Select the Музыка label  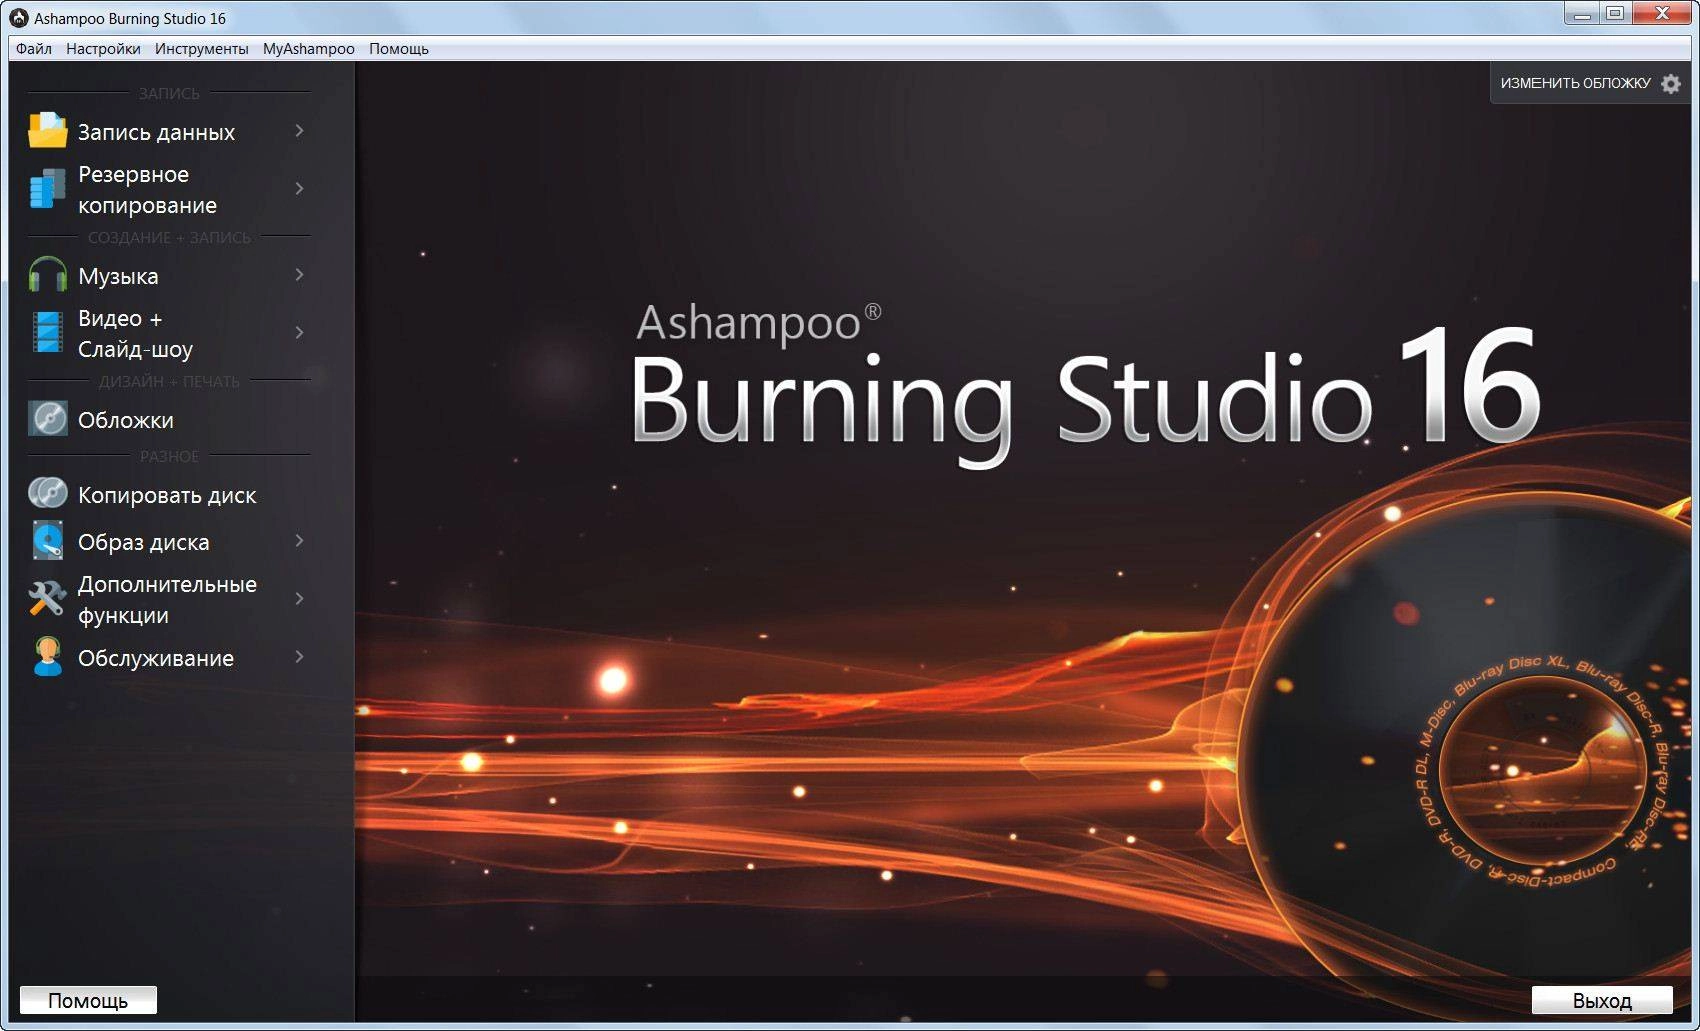(118, 276)
